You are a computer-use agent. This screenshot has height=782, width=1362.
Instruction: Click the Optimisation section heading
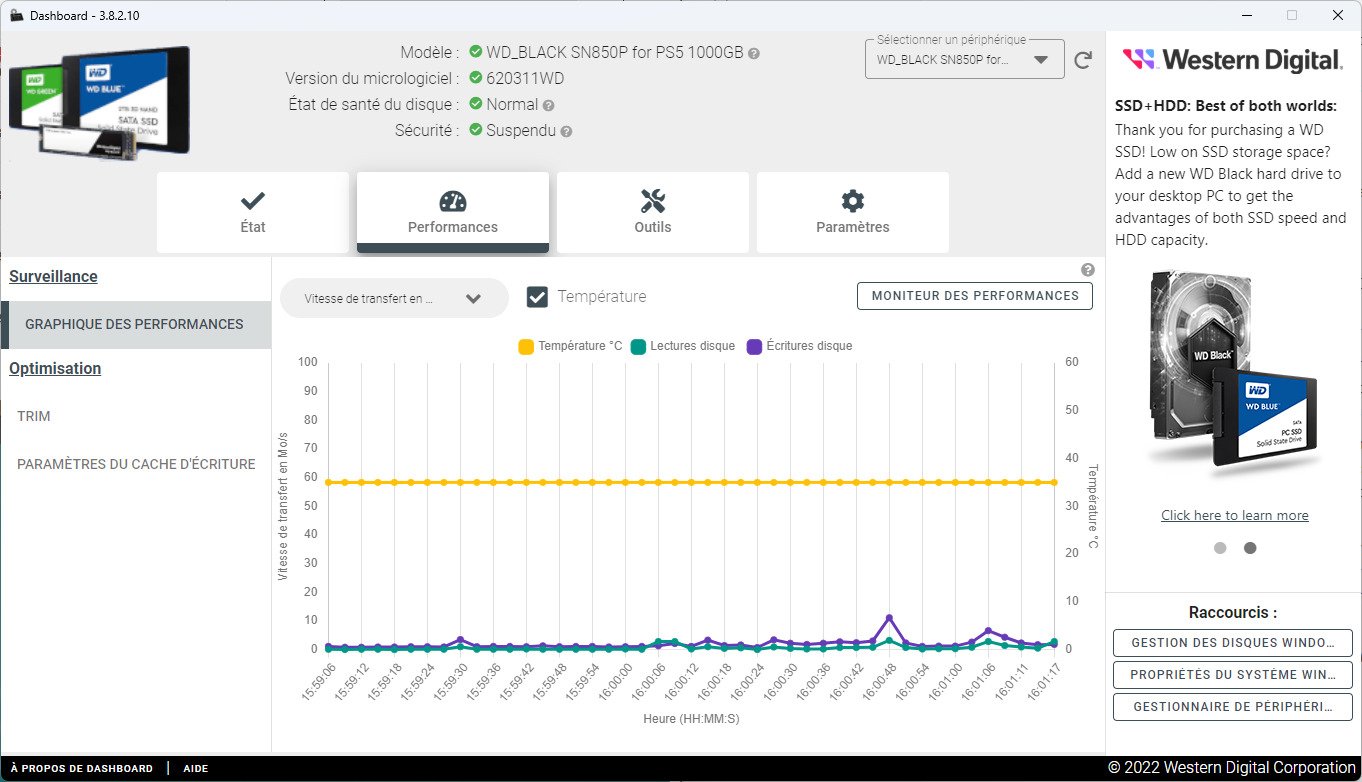[x=55, y=369]
